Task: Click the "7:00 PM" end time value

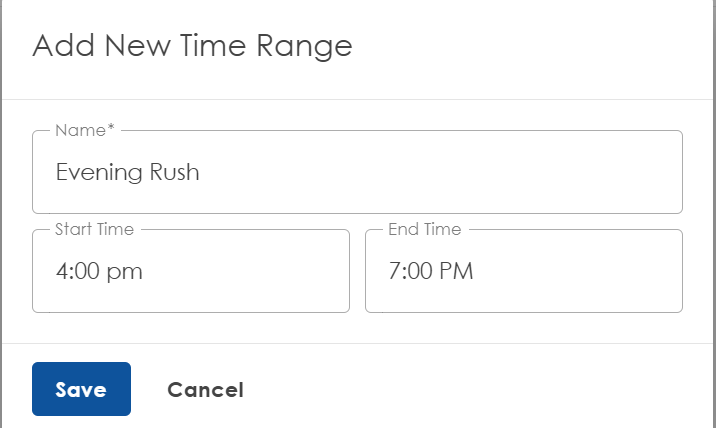Action: coord(431,271)
